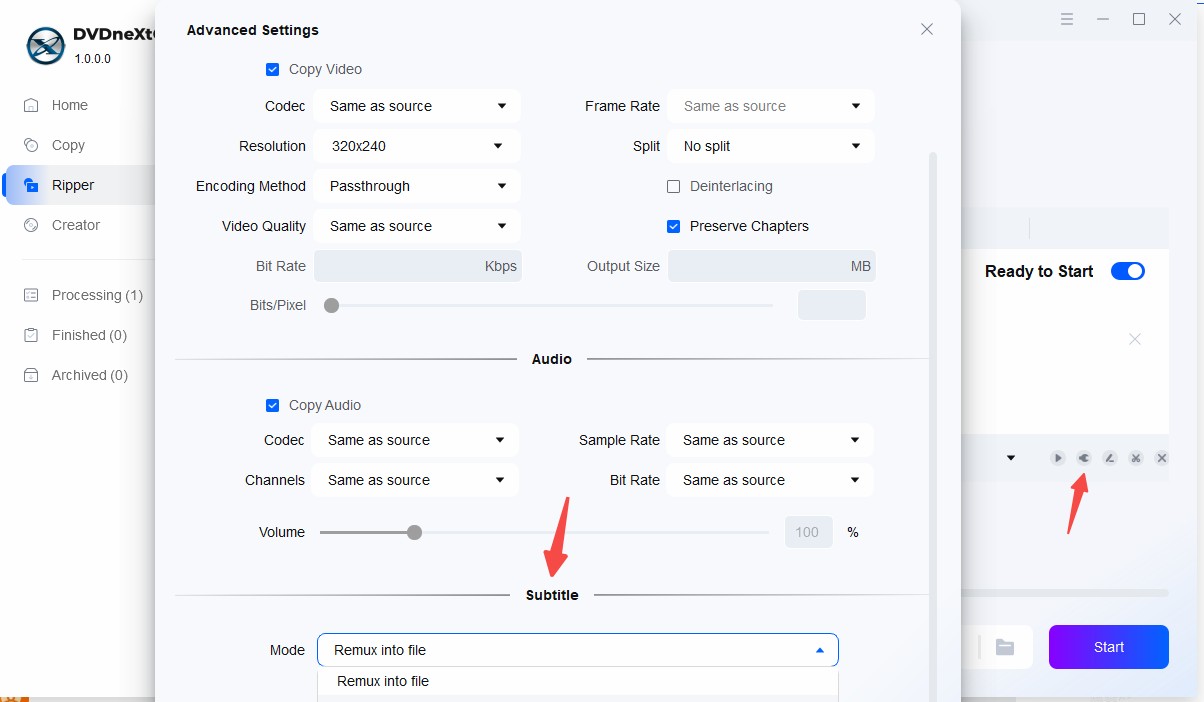This screenshot has height=702, width=1204.
Task: Click the Volume slider handle
Action: 414,532
